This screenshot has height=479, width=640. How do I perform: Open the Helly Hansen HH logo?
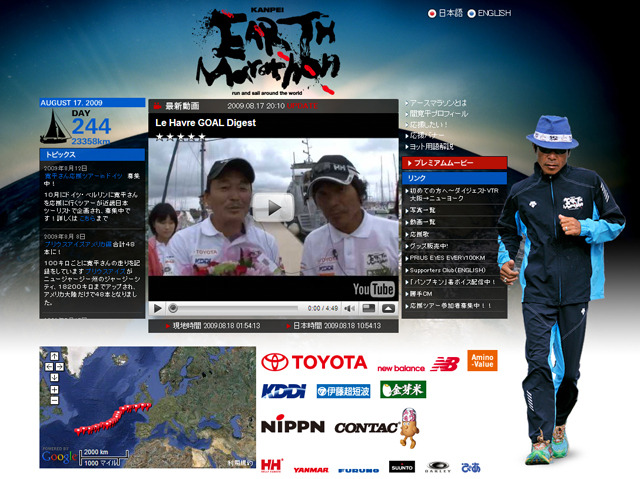pyautogui.click(x=271, y=466)
